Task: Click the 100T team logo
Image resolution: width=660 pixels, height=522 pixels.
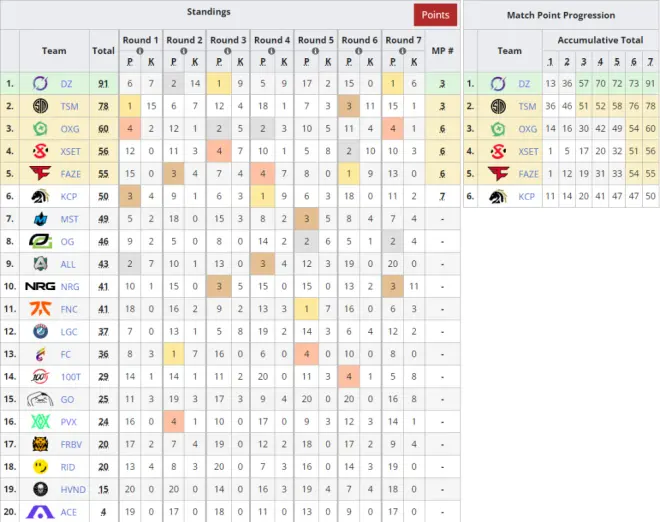Action: (x=40, y=376)
